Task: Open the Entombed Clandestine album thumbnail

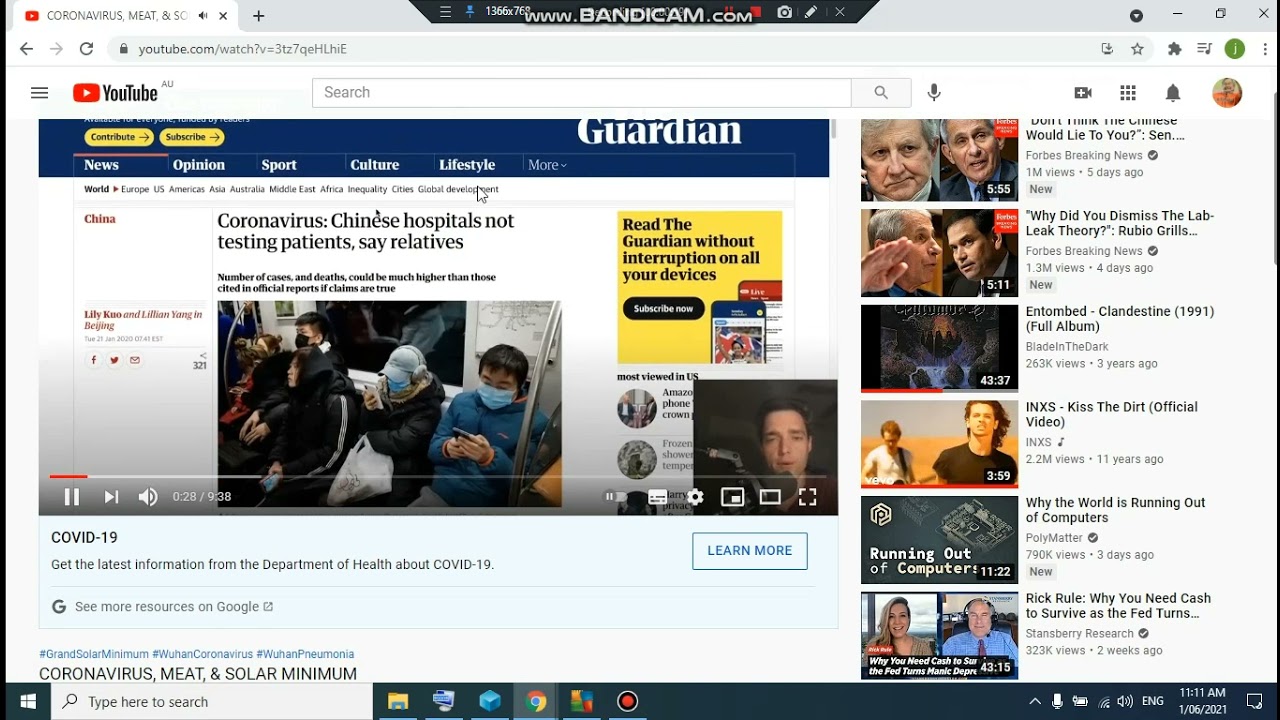Action: pyautogui.click(x=939, y=348)
